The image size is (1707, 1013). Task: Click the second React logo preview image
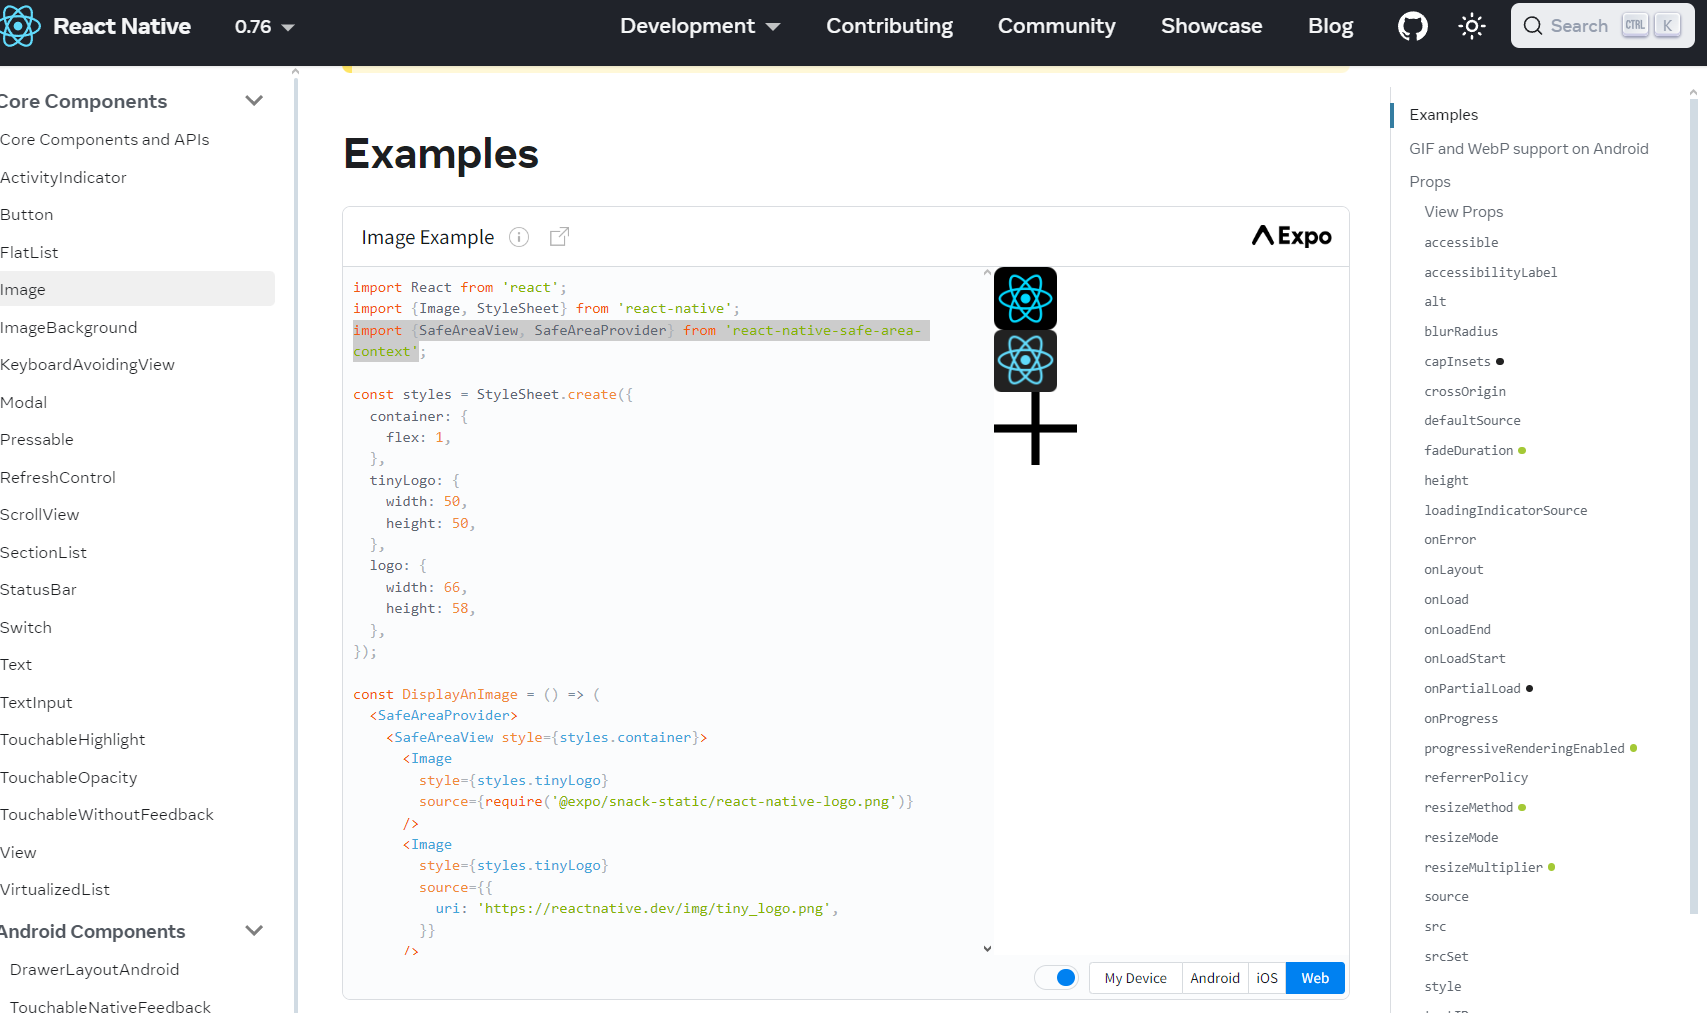pyautogui.click(x=1025, y=360)
